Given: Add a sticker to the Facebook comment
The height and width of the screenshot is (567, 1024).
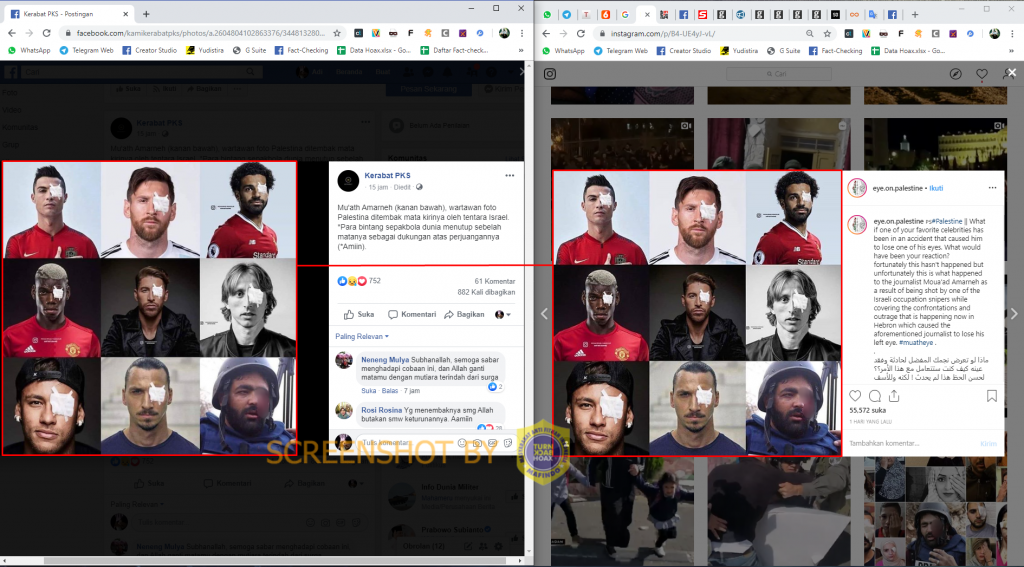Looking at the screenshot, I should click(507, 443).
